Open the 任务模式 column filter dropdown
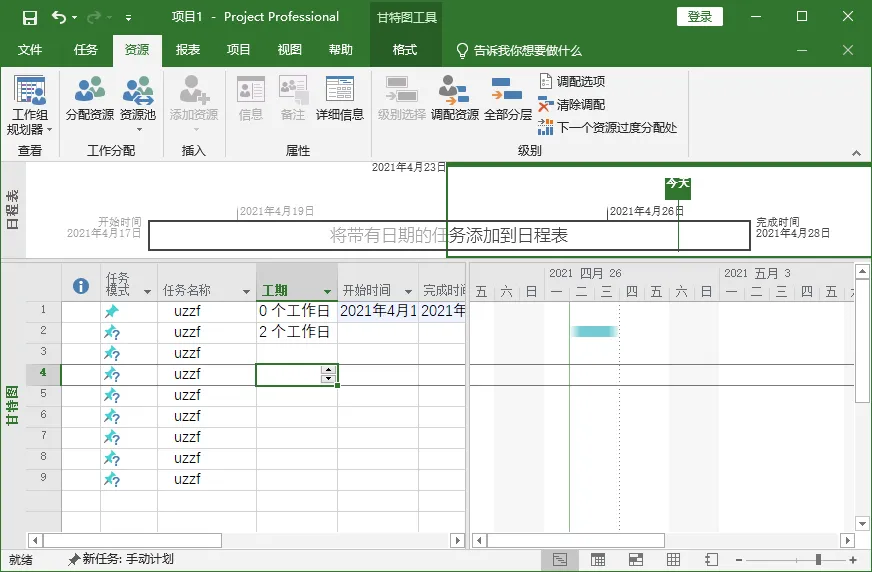Image resolution: width=872 pixels, height=572 pixels. click(x=147, y=291)
